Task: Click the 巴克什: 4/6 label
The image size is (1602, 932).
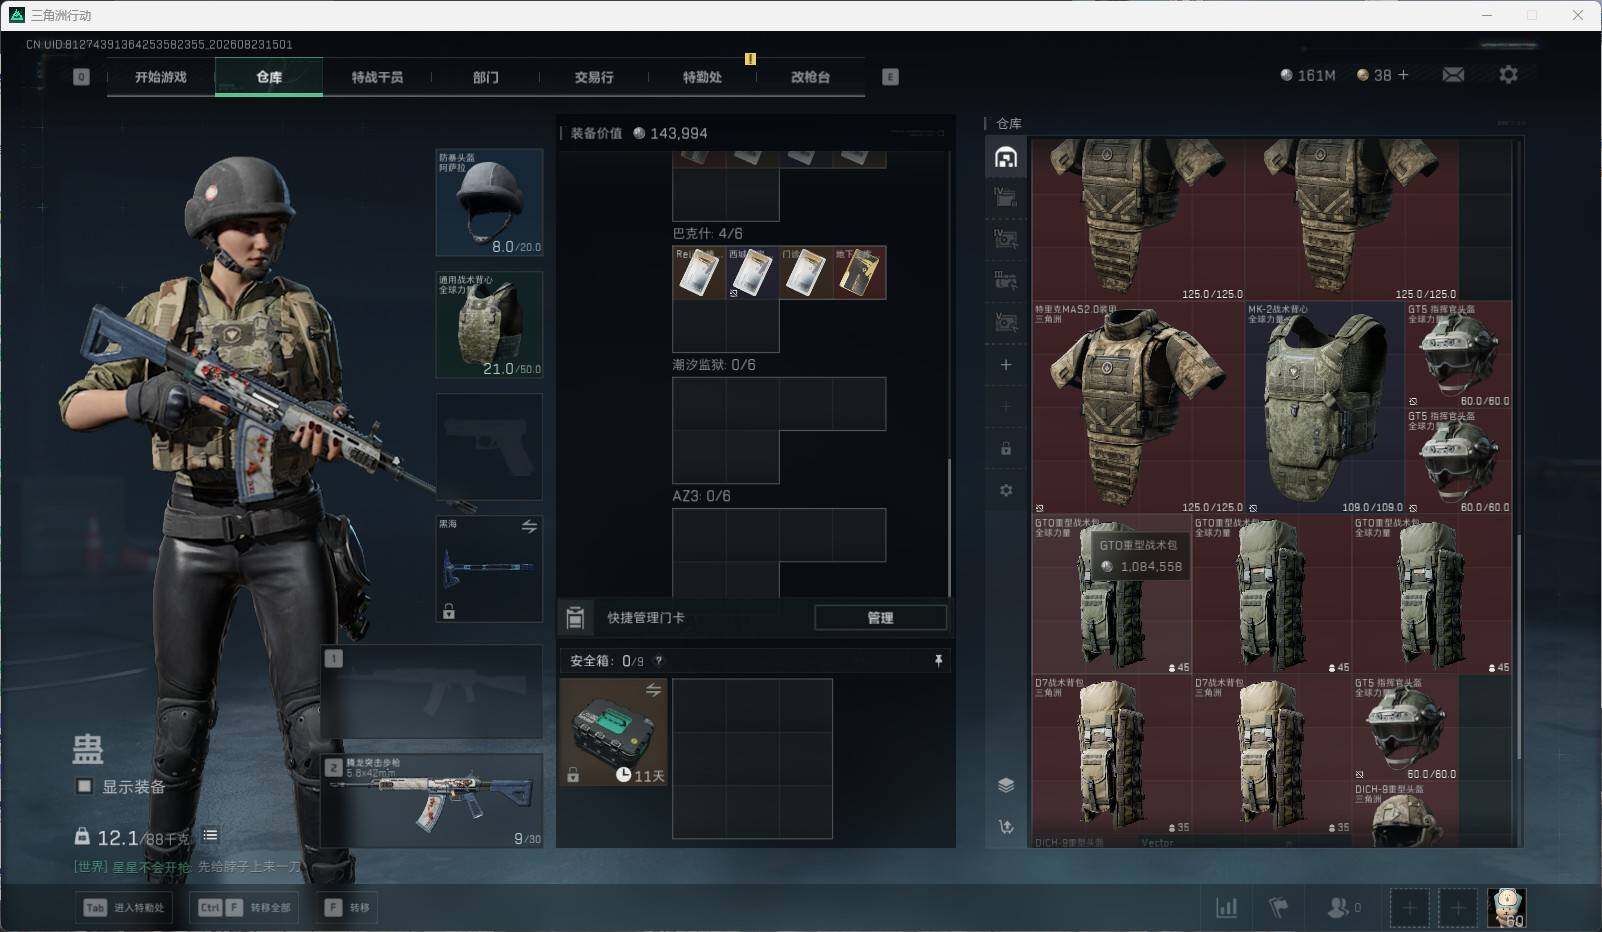Action: [707, 233]
